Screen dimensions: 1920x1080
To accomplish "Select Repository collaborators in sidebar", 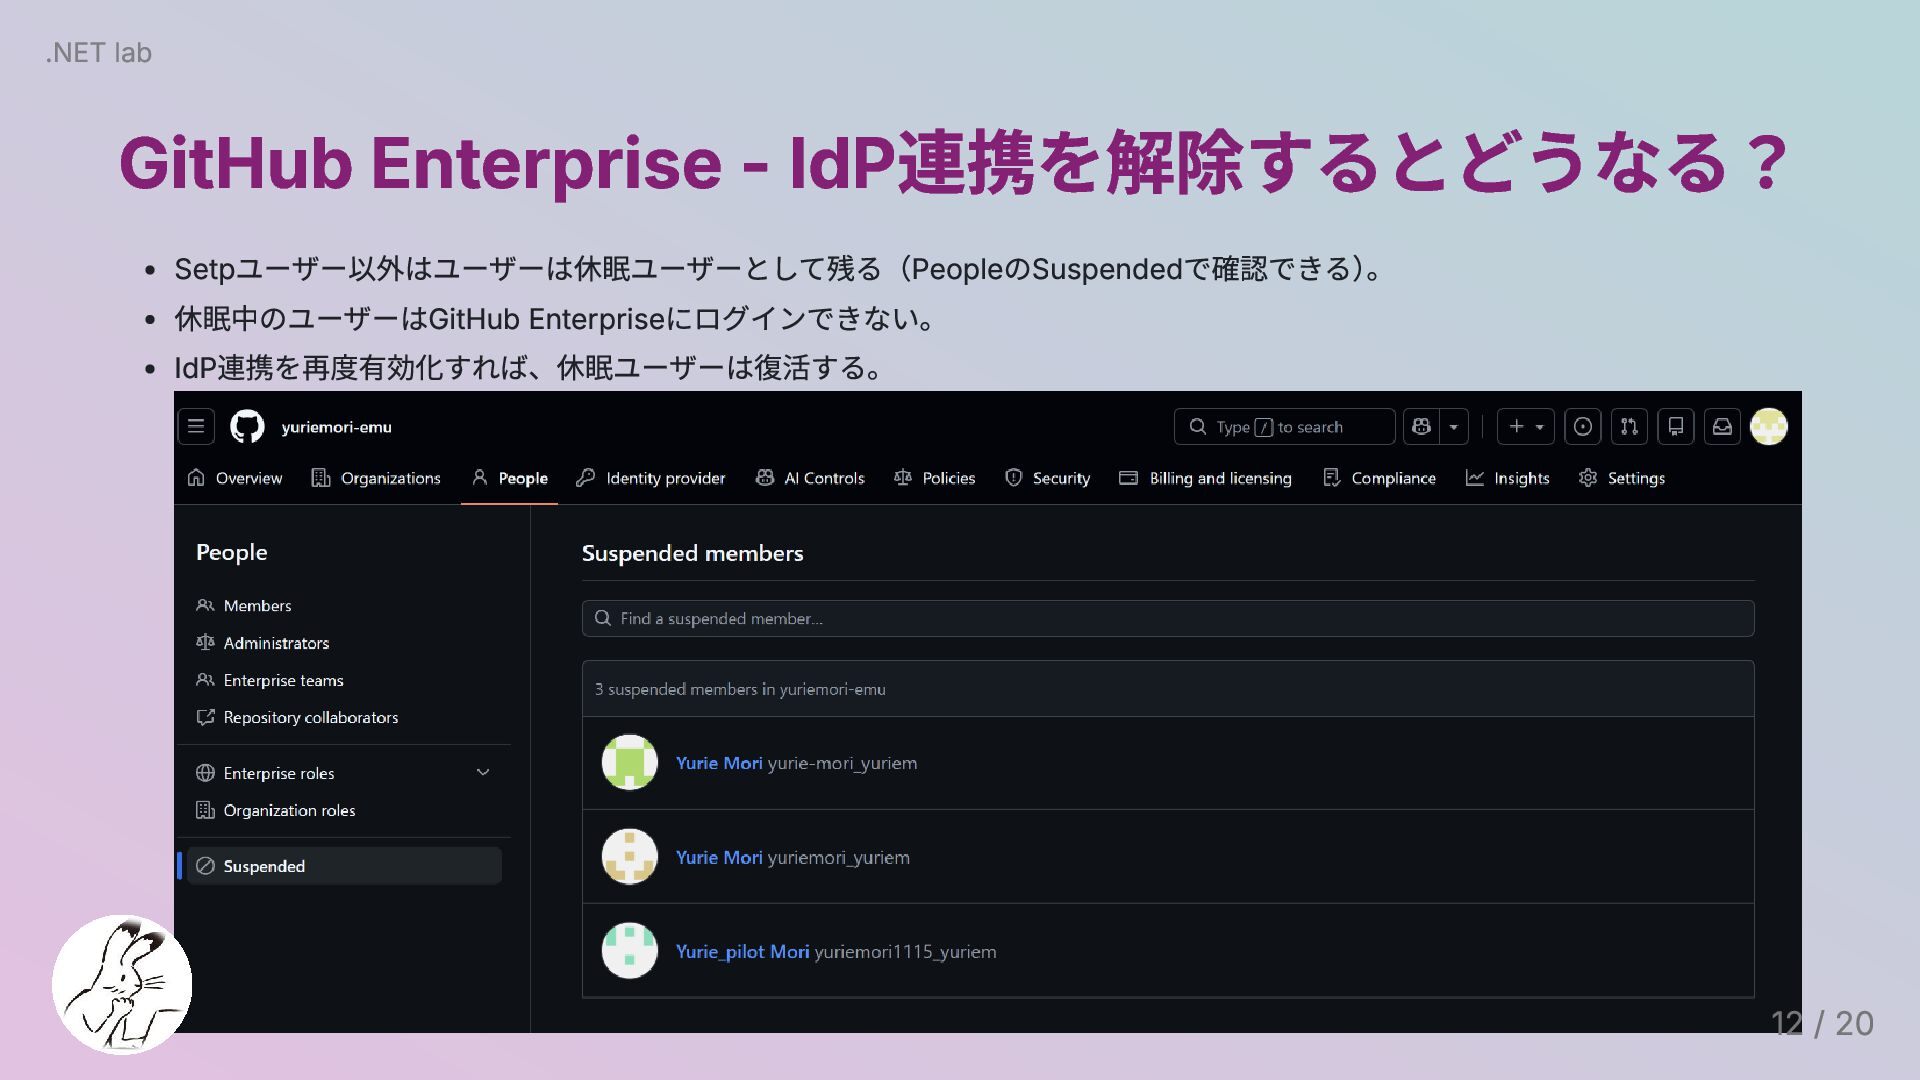I will [310, 718].
